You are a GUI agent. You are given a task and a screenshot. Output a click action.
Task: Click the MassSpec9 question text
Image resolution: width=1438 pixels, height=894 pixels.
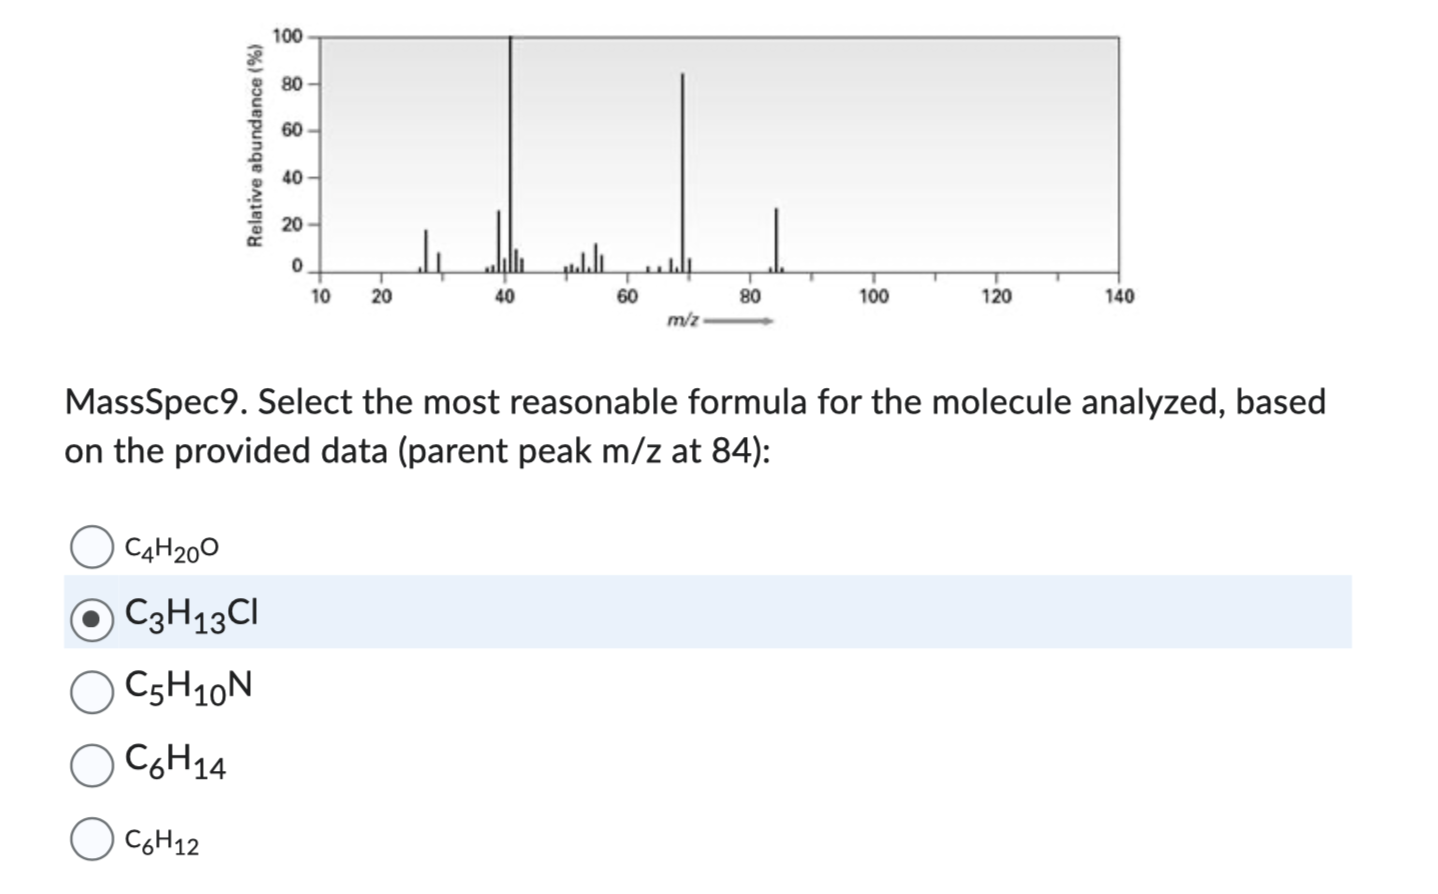(400, 402)
